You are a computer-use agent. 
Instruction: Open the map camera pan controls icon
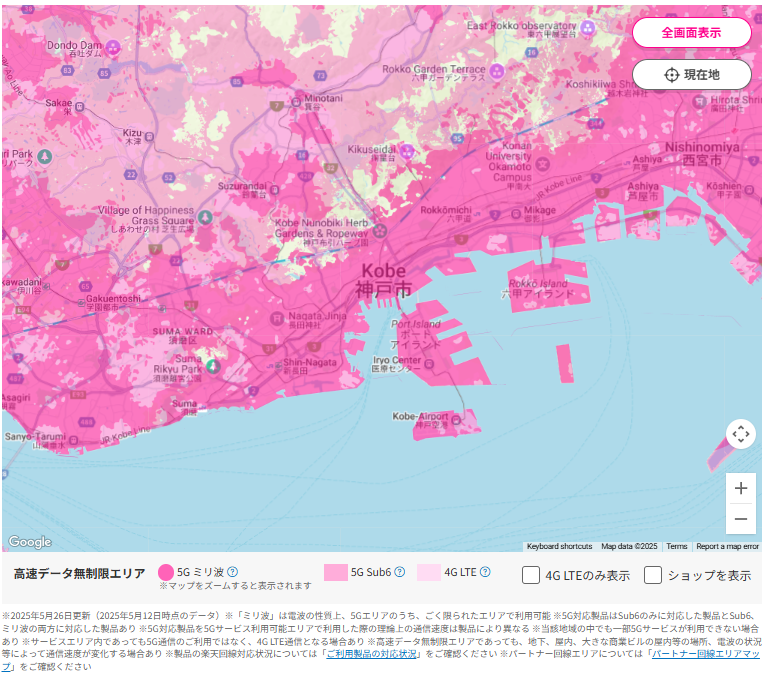[741, 434]
